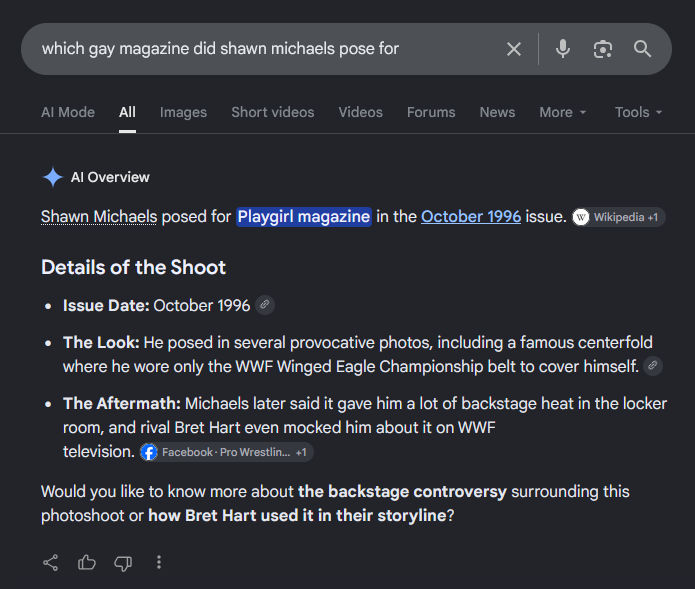Click the AI Overview sparkle icon
Screen dimensions: 695x589
53,177
